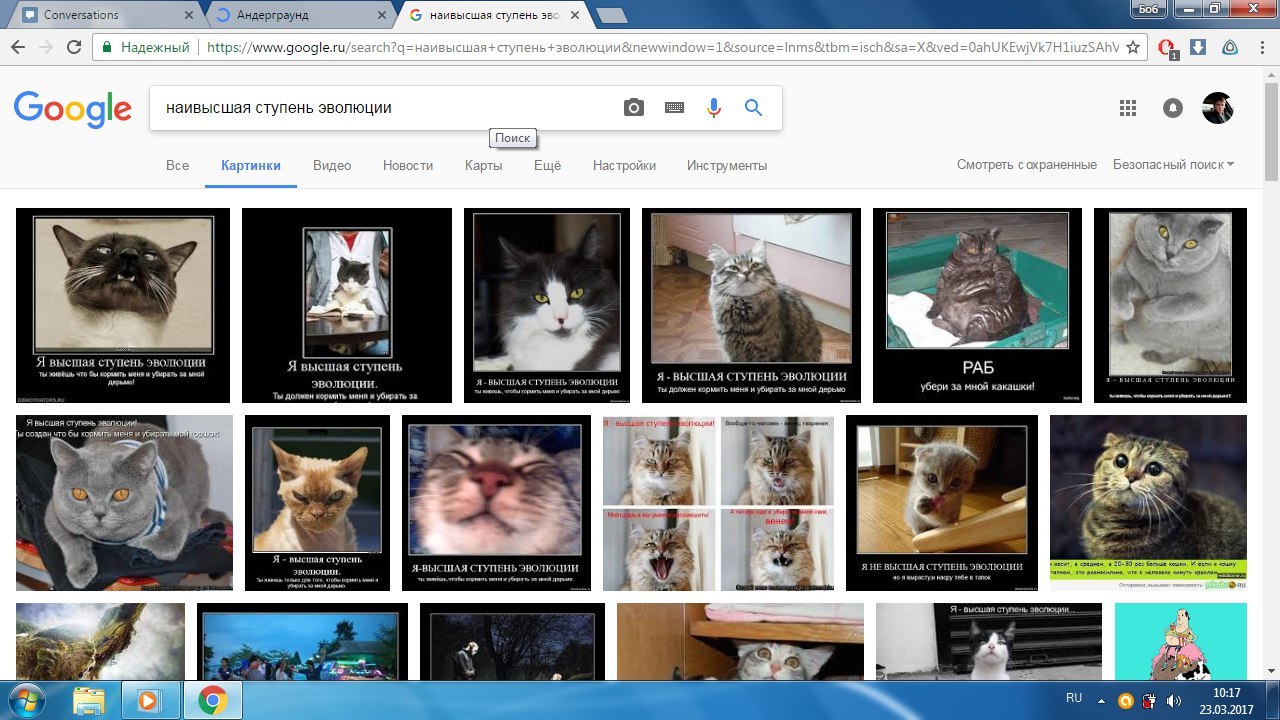Open the Google account avatar
1280x720 pixels.
(1217, 108)
